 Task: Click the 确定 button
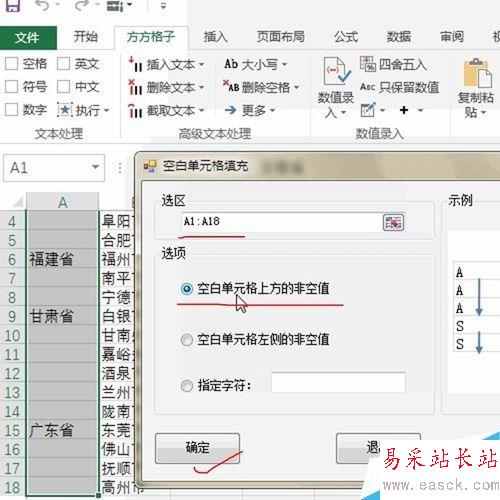(197, 448)
